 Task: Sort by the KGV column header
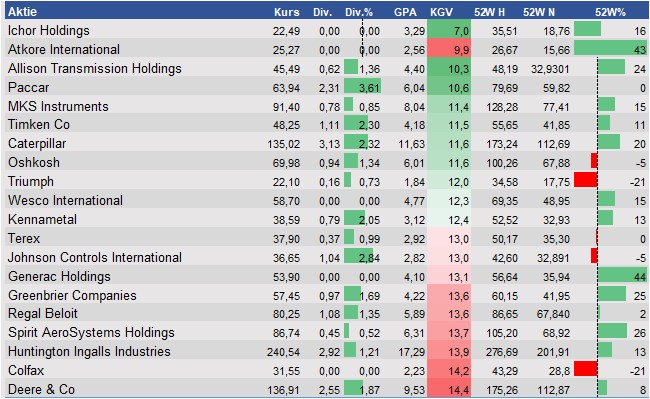tap(441, 12)
